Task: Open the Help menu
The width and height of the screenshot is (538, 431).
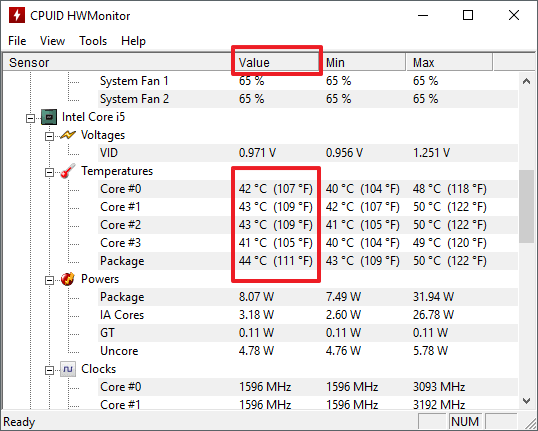Action: [133, 41]
